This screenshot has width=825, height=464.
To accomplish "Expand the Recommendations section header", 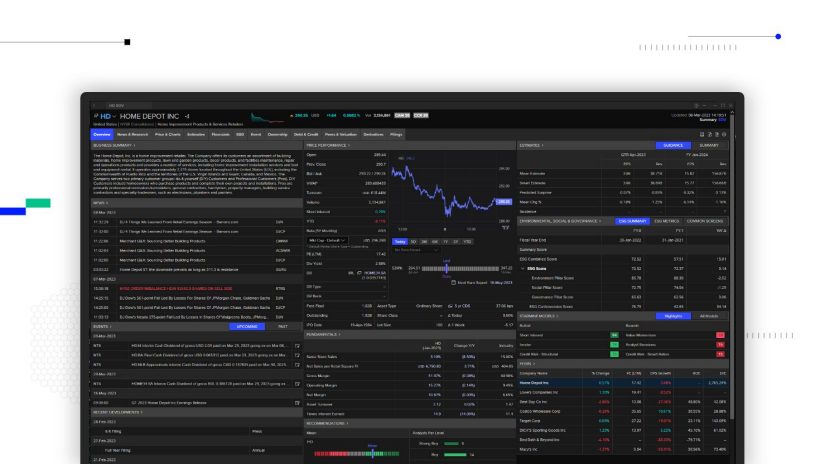I will click(327, 423).
